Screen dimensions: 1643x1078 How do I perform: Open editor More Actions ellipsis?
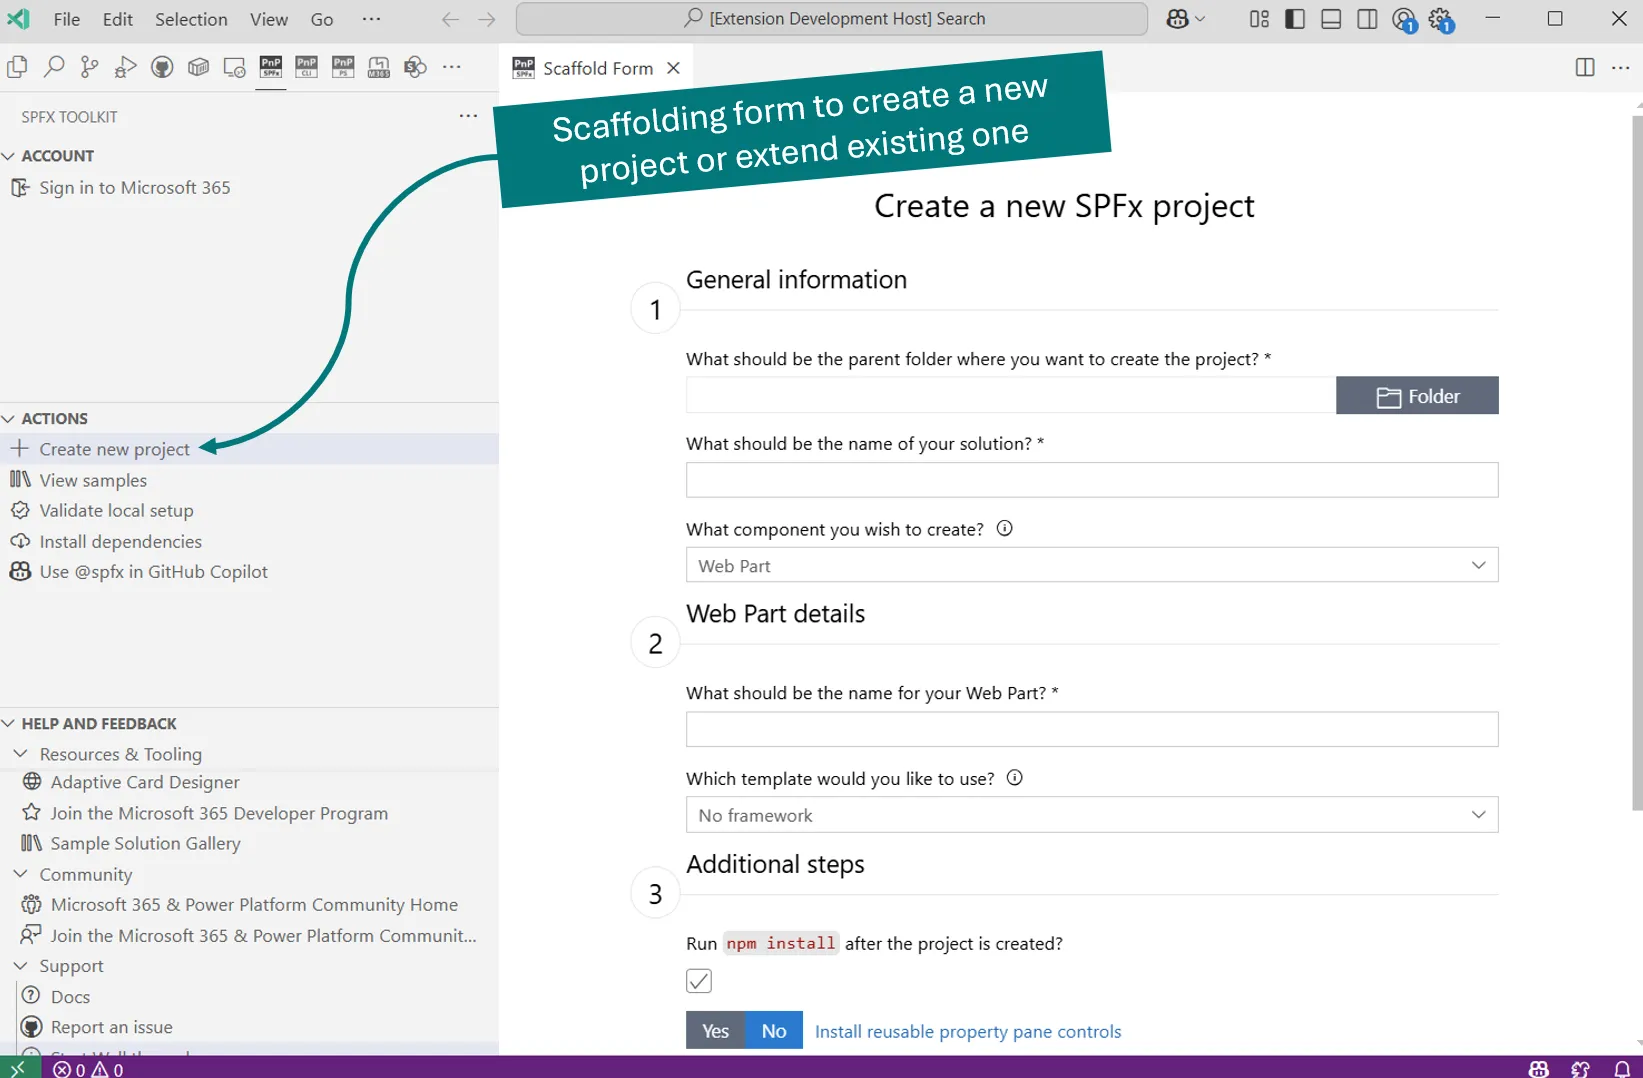click(x=1621, y=67)
